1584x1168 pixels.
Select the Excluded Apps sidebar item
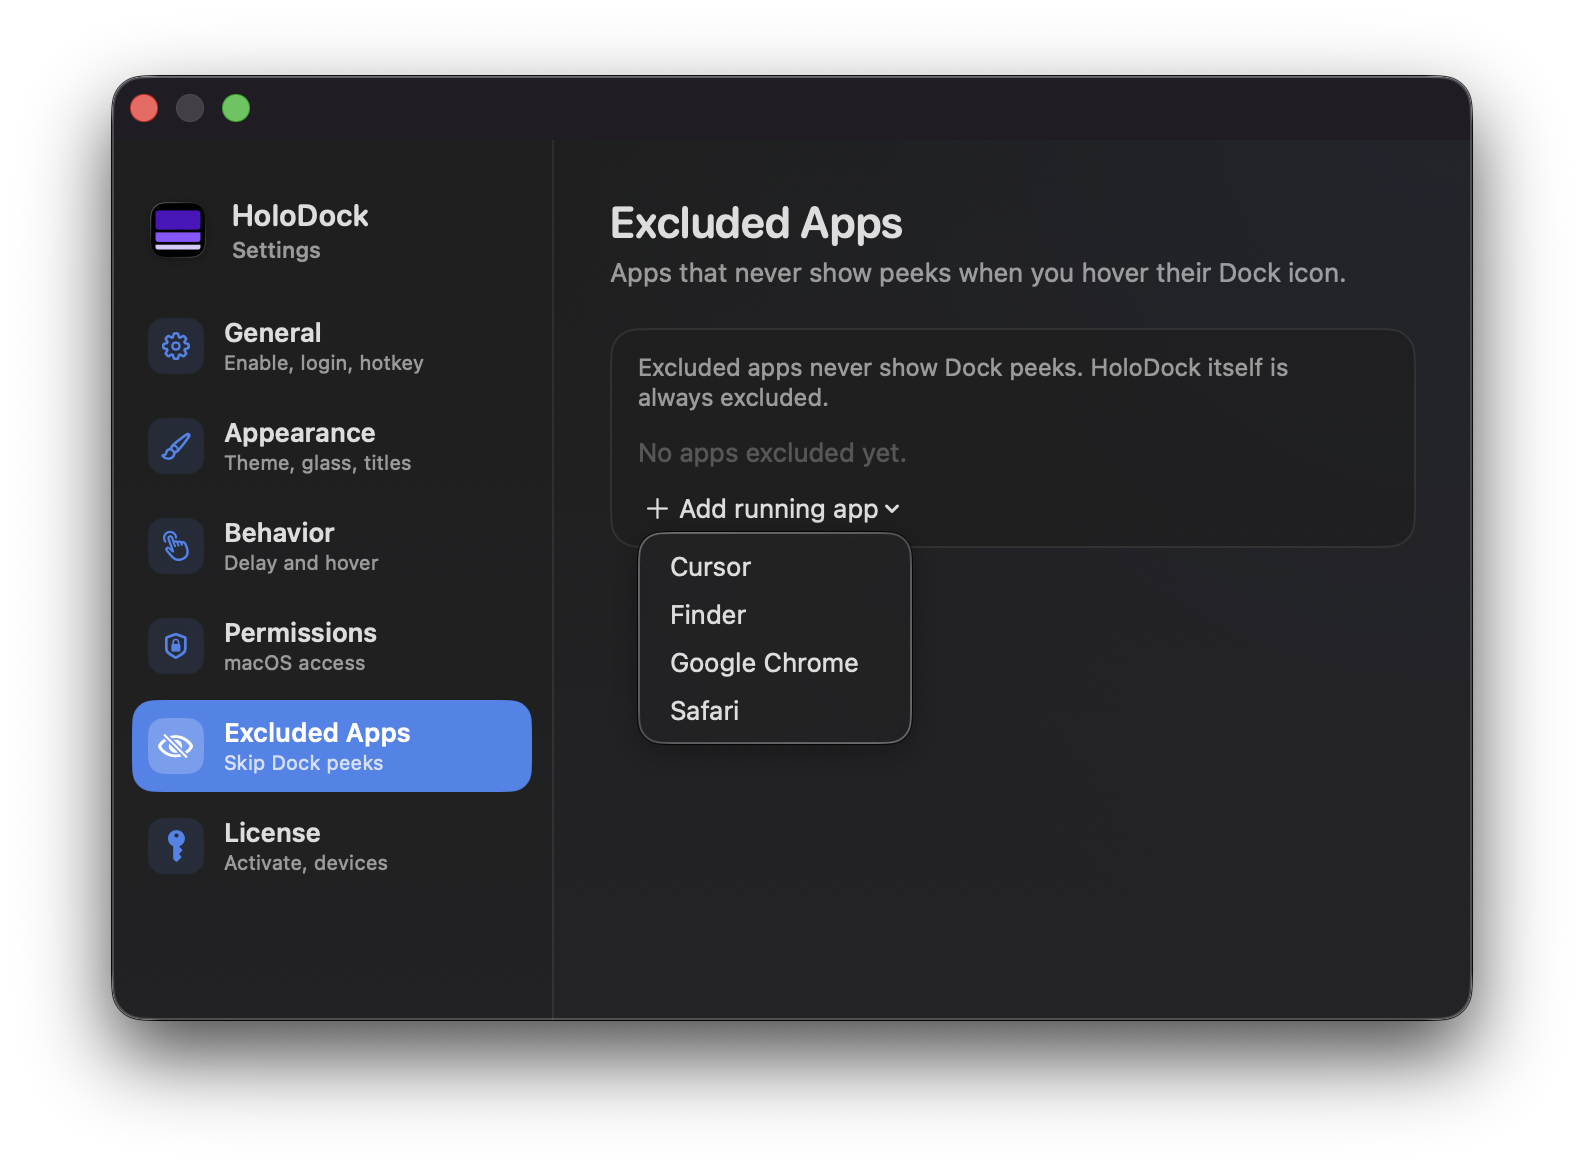pos(332,746)
